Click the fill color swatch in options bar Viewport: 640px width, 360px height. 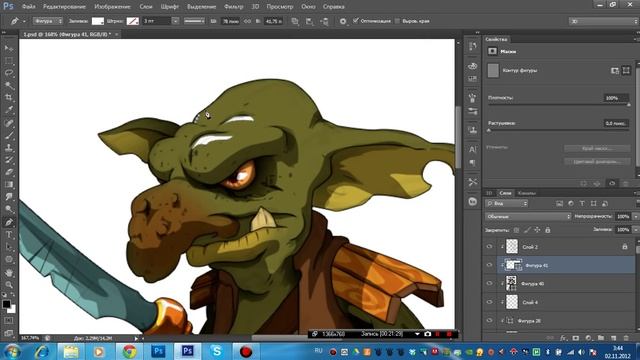coord(98,21)
